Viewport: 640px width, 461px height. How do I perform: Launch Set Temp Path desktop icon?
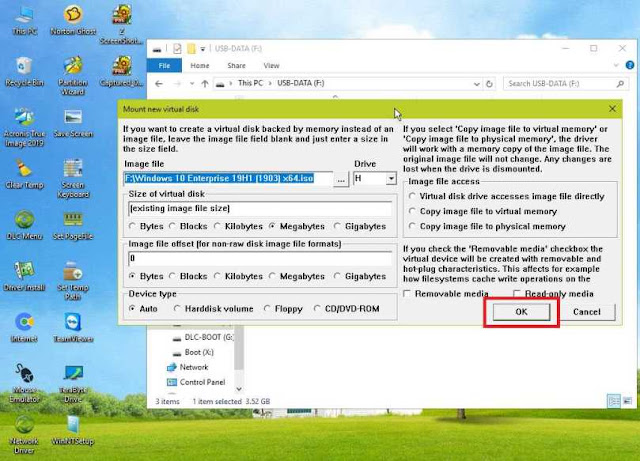73,281
